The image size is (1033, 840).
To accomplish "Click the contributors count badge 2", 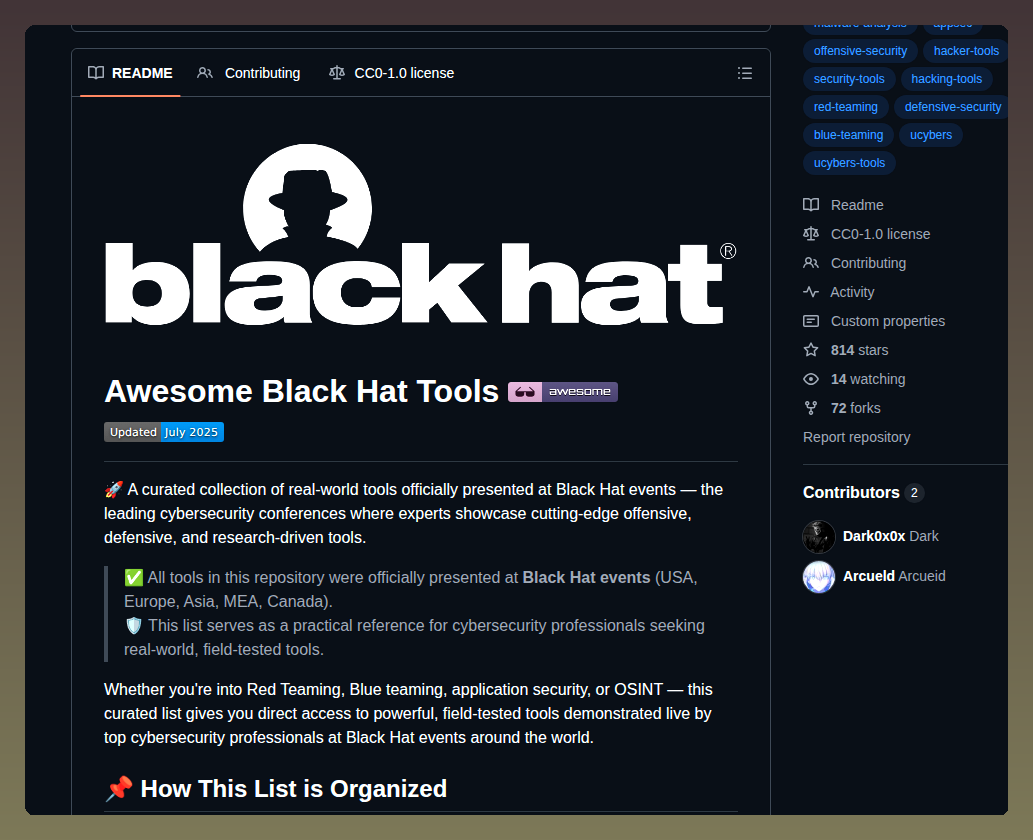I will [x=914, y=493].
